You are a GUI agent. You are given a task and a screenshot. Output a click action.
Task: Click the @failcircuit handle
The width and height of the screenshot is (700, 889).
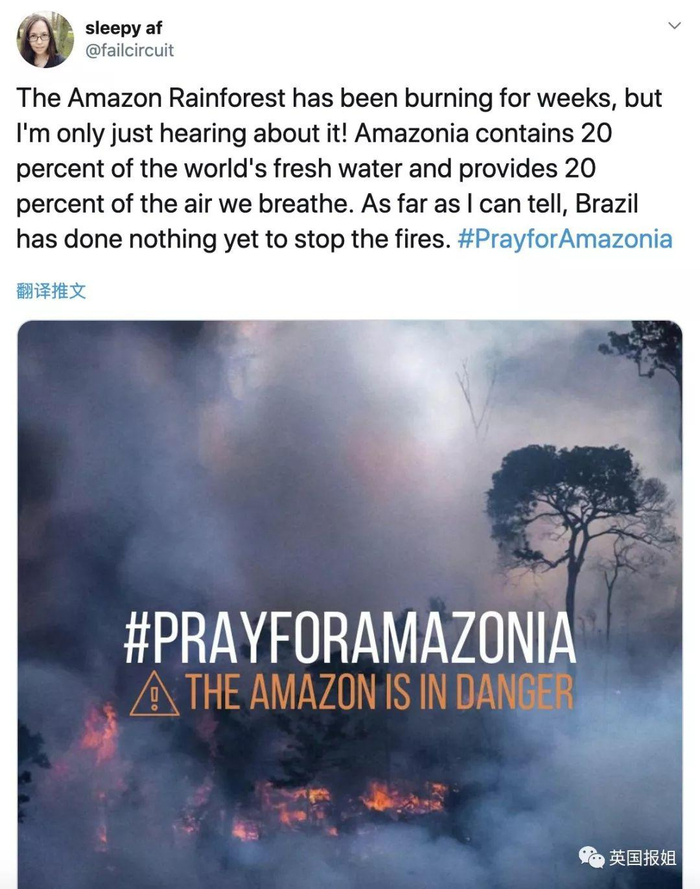[x=129, y=50]
